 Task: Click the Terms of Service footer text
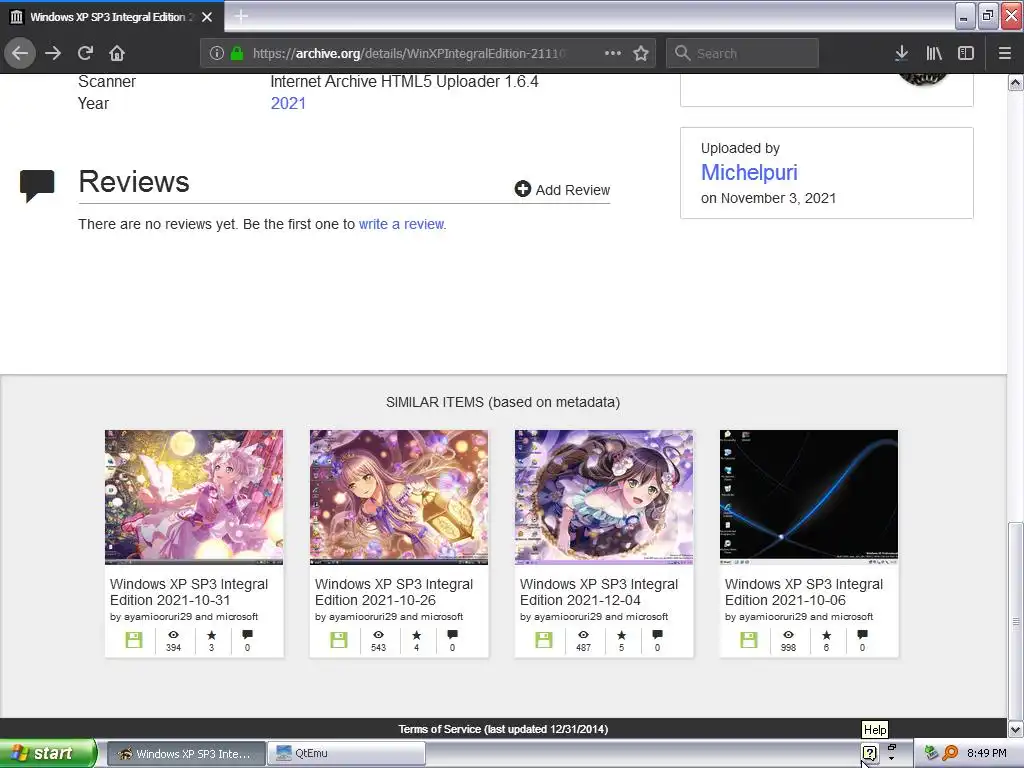coord(504,729)
